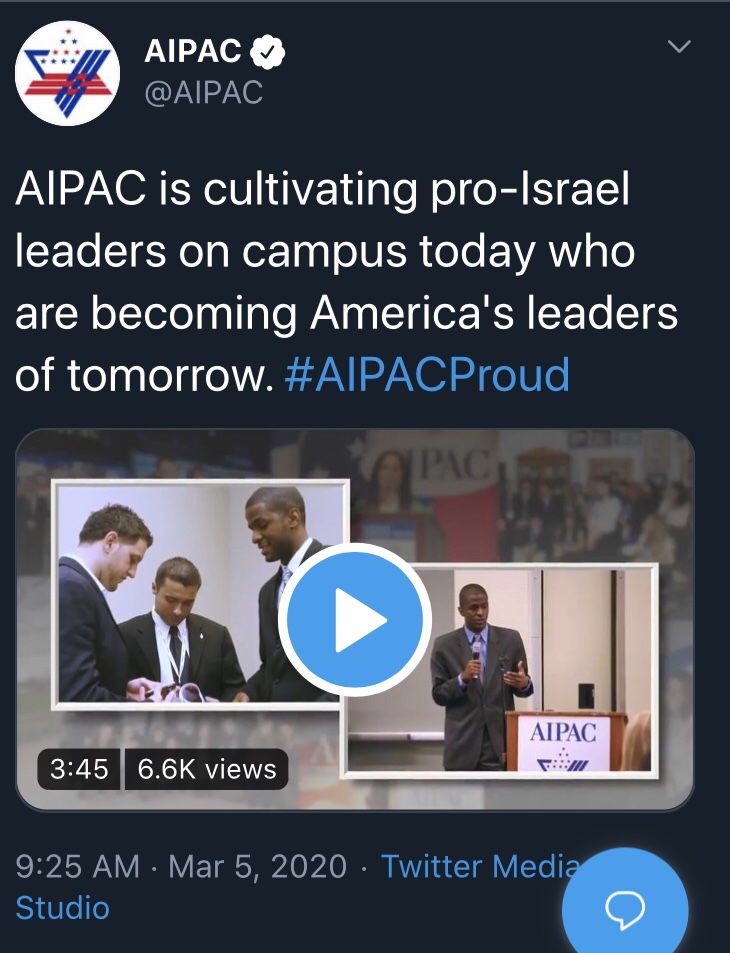
Task: Play the embedded AIPAC video
Action: click(355, 619)
